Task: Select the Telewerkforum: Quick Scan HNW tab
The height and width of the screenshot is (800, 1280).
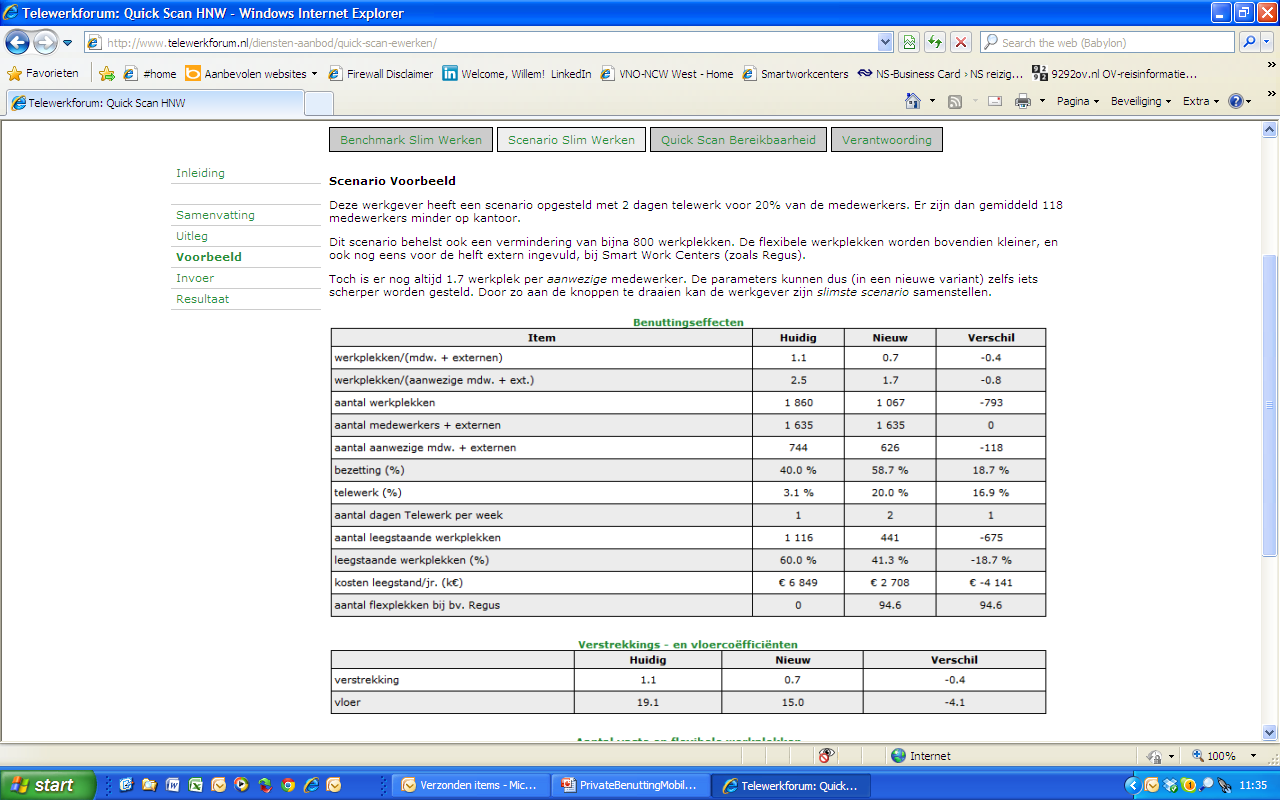Action: [x=154, y=103]
